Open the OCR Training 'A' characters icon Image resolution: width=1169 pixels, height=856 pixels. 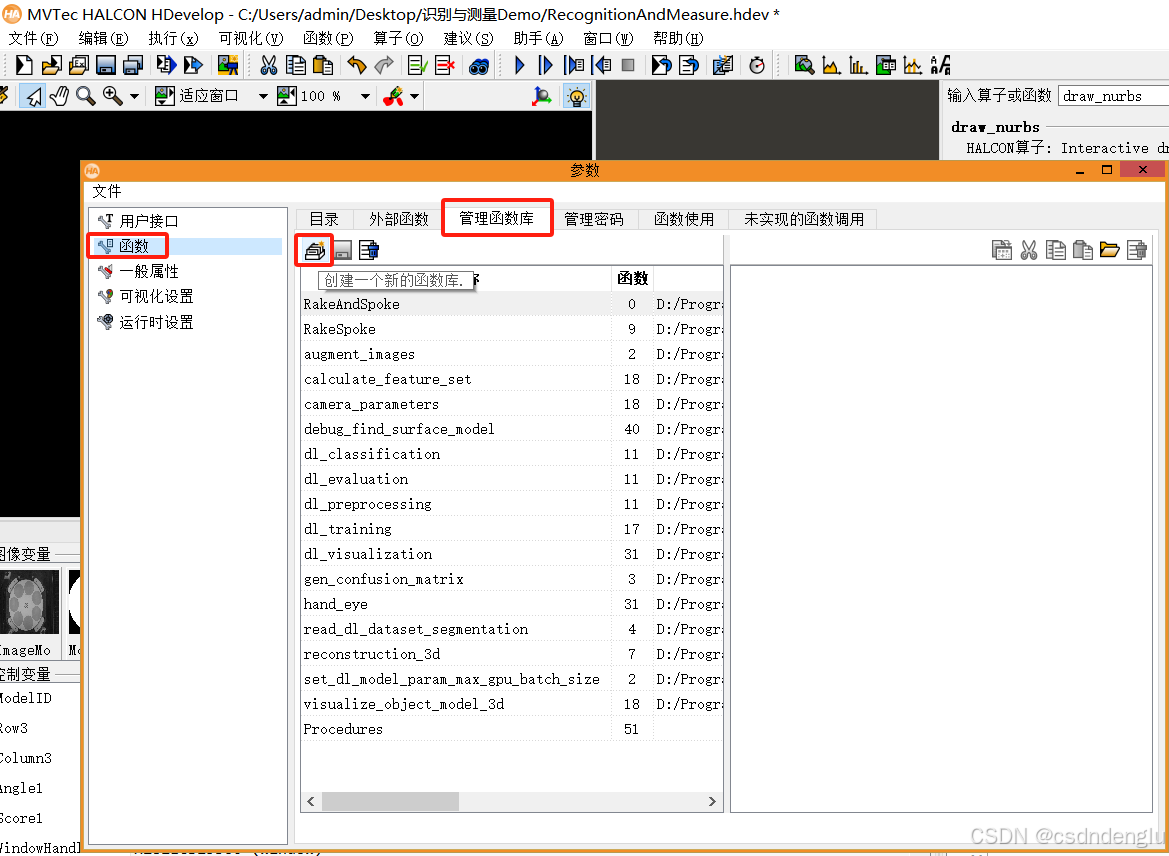click(941, 65)
